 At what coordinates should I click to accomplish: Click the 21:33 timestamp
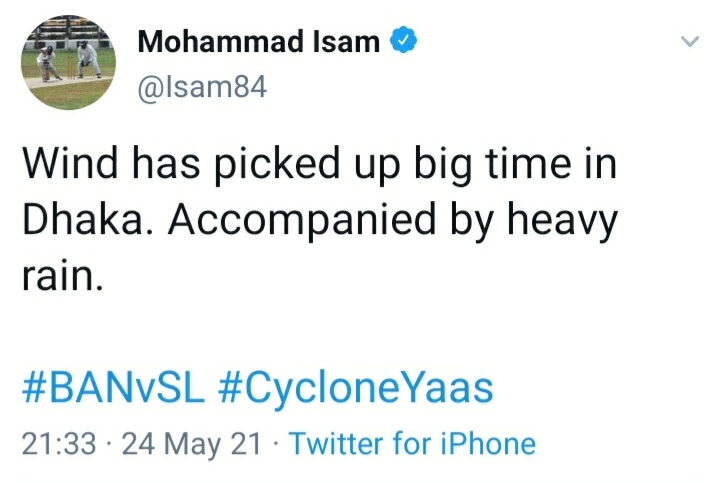pyautogui.click(x=59, y=444)
